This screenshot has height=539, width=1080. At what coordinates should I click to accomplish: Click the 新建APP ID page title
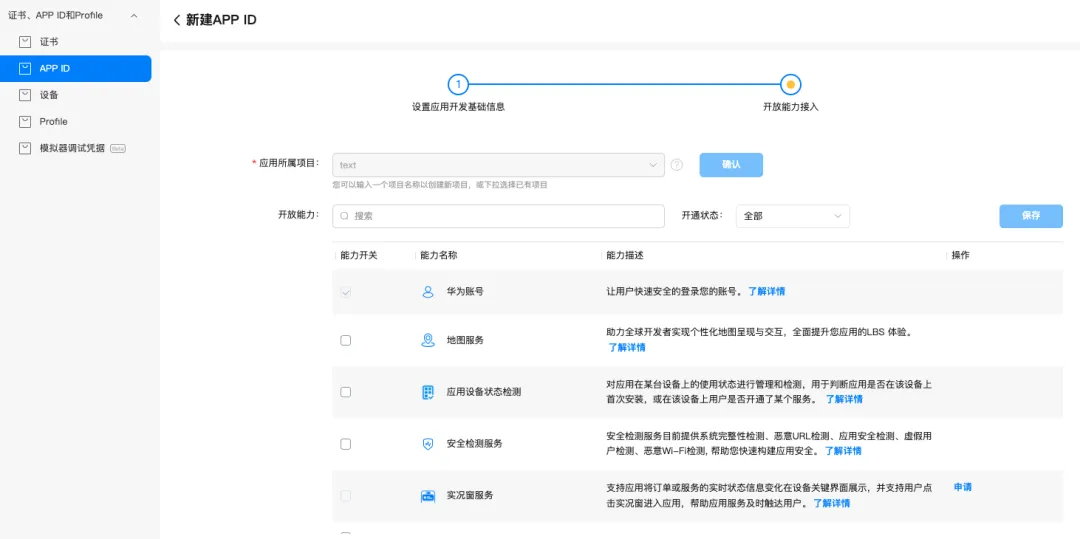coord(221,20)
